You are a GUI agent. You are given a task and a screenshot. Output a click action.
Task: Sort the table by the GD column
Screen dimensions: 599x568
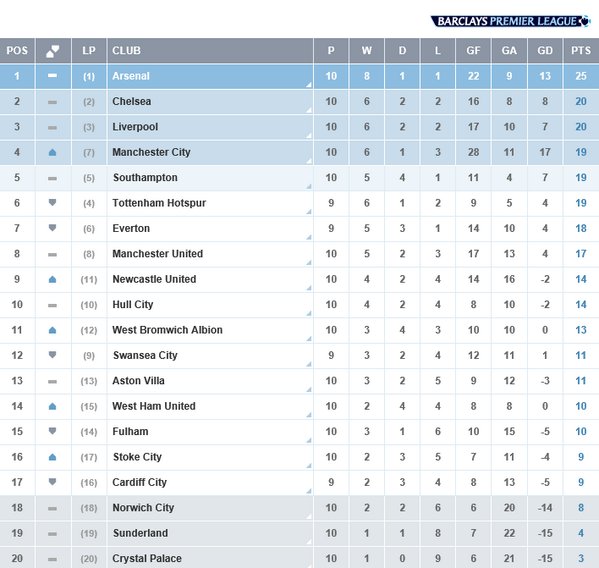545,50
